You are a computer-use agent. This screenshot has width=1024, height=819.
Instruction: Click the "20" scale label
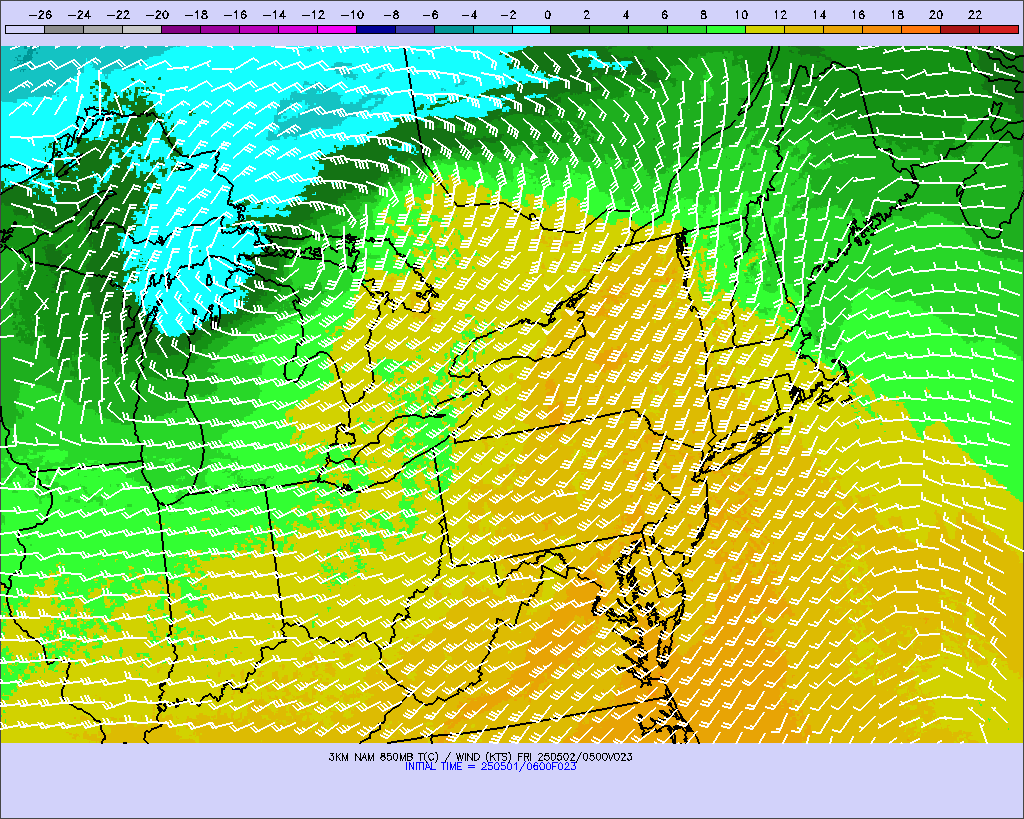[x=936, y=15]
